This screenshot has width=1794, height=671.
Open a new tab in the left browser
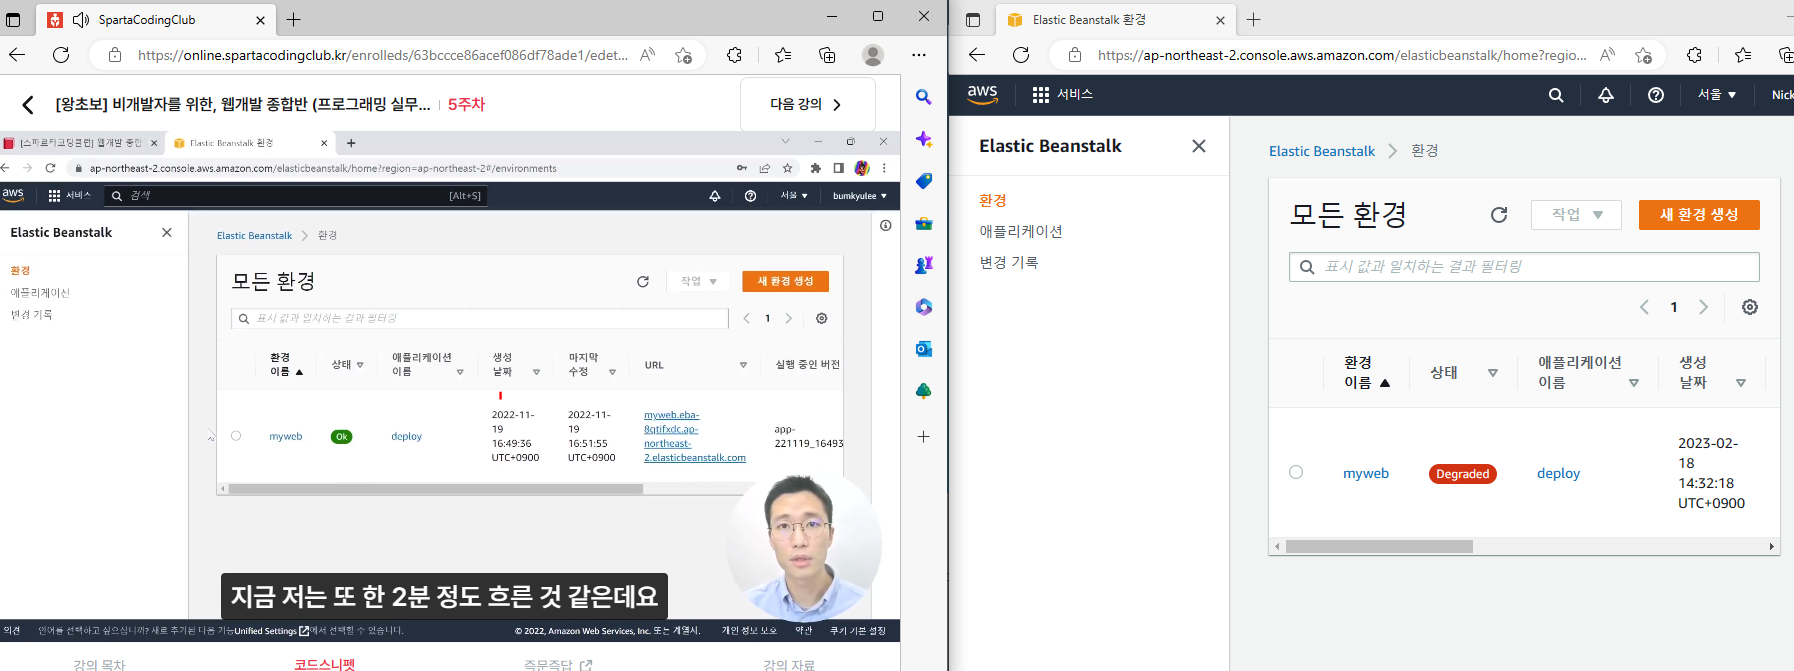click(294, 20)
